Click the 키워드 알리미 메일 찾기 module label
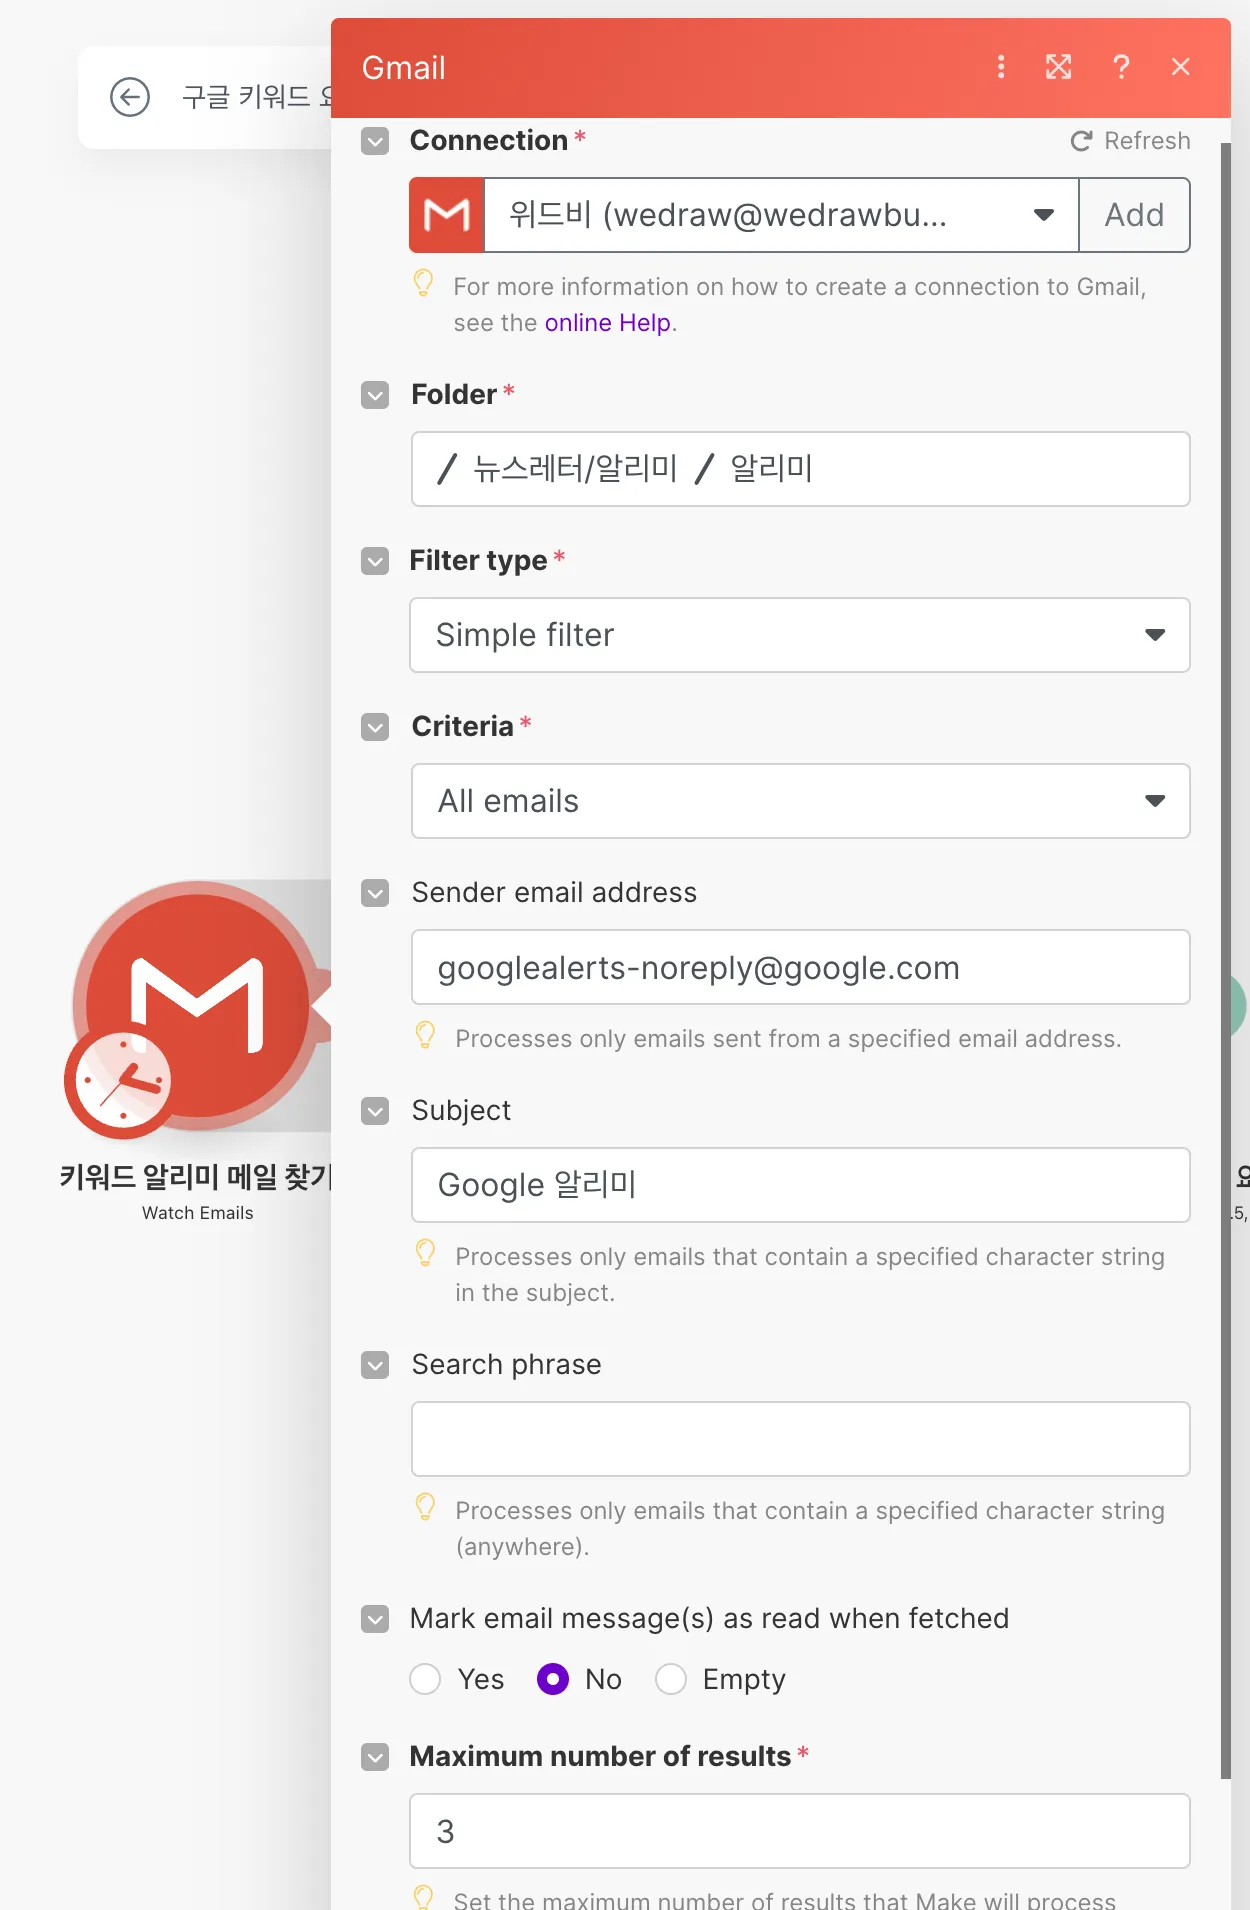1250x1910 pixels. point(195,1177)
